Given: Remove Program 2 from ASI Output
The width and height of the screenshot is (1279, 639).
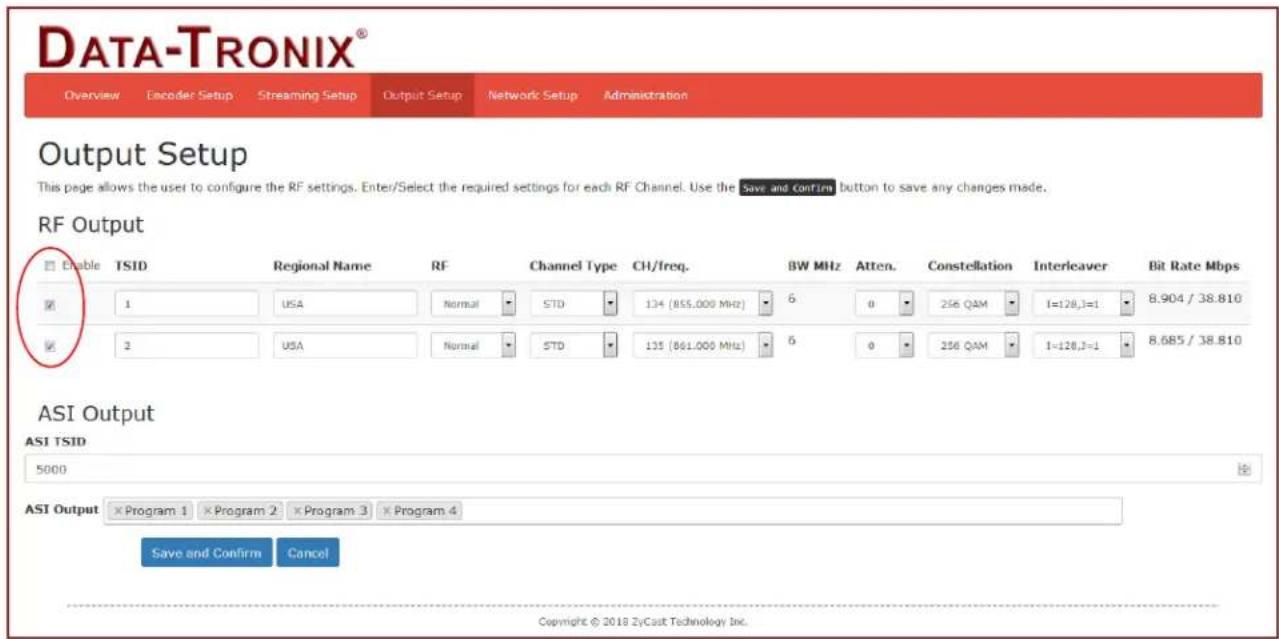Looking at the screenshot, I should pyautogui.click(x=208, y=511).
